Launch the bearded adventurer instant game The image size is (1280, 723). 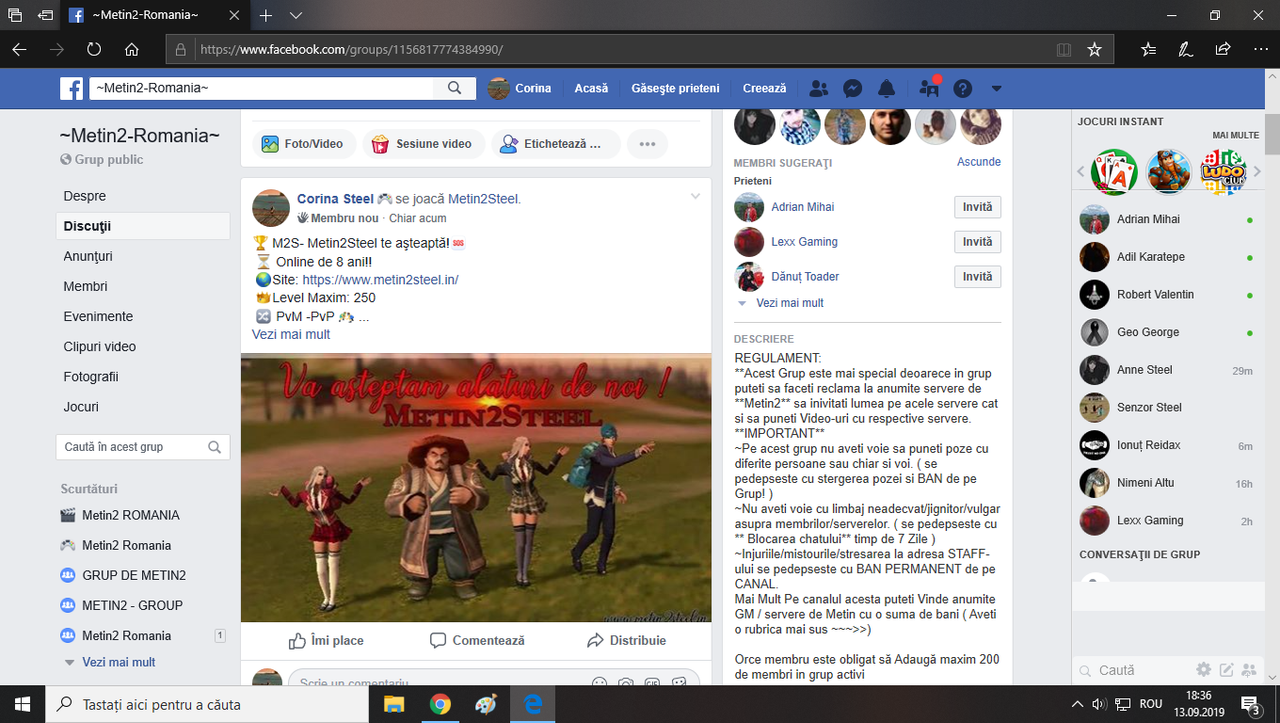(1168, 172)
